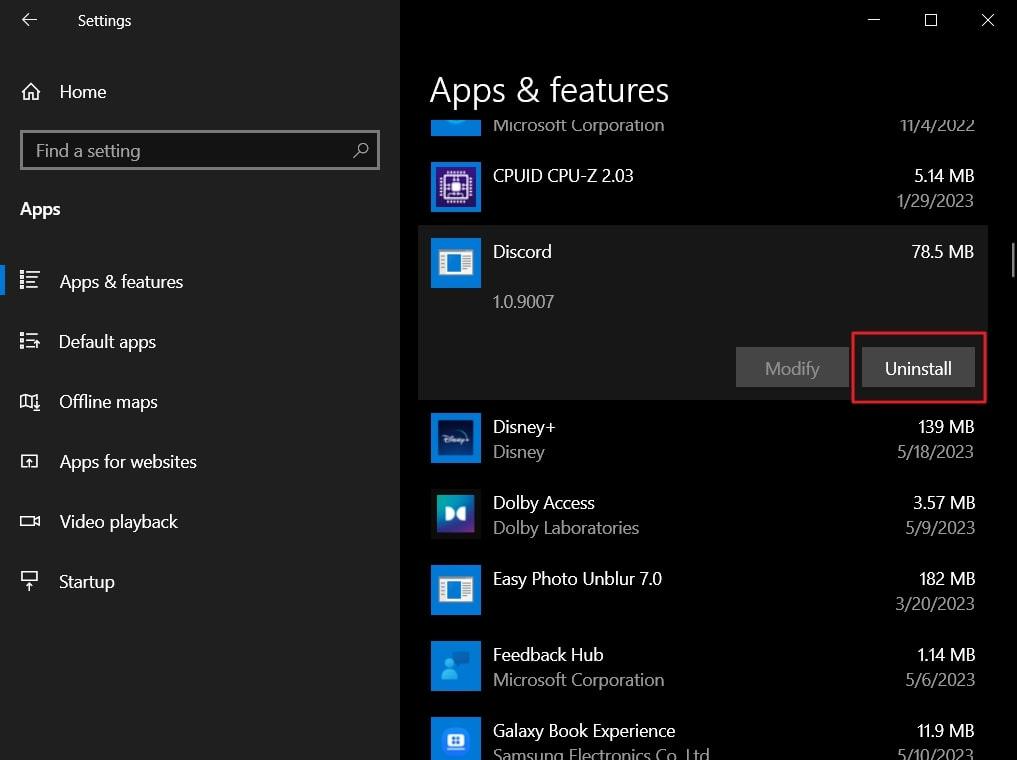Uninstall the Discord application

point(918,368)
